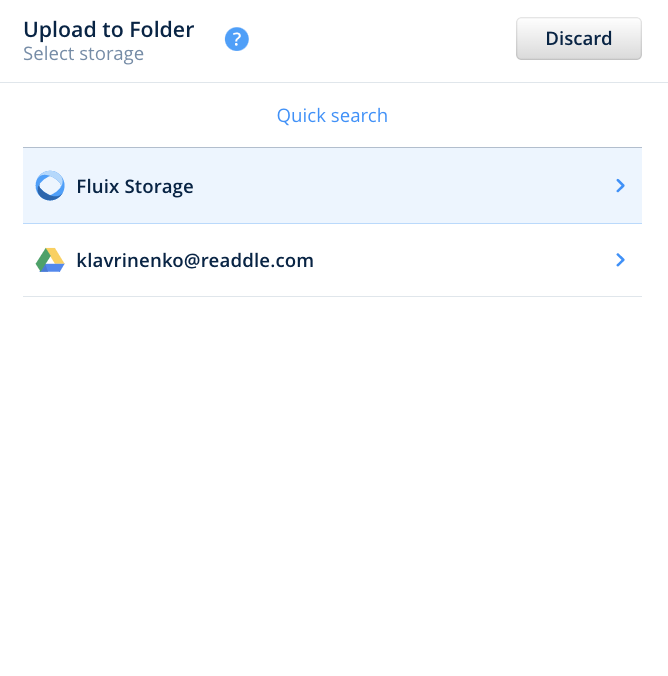Click the Select storage subtitle text

pos(84,54)
